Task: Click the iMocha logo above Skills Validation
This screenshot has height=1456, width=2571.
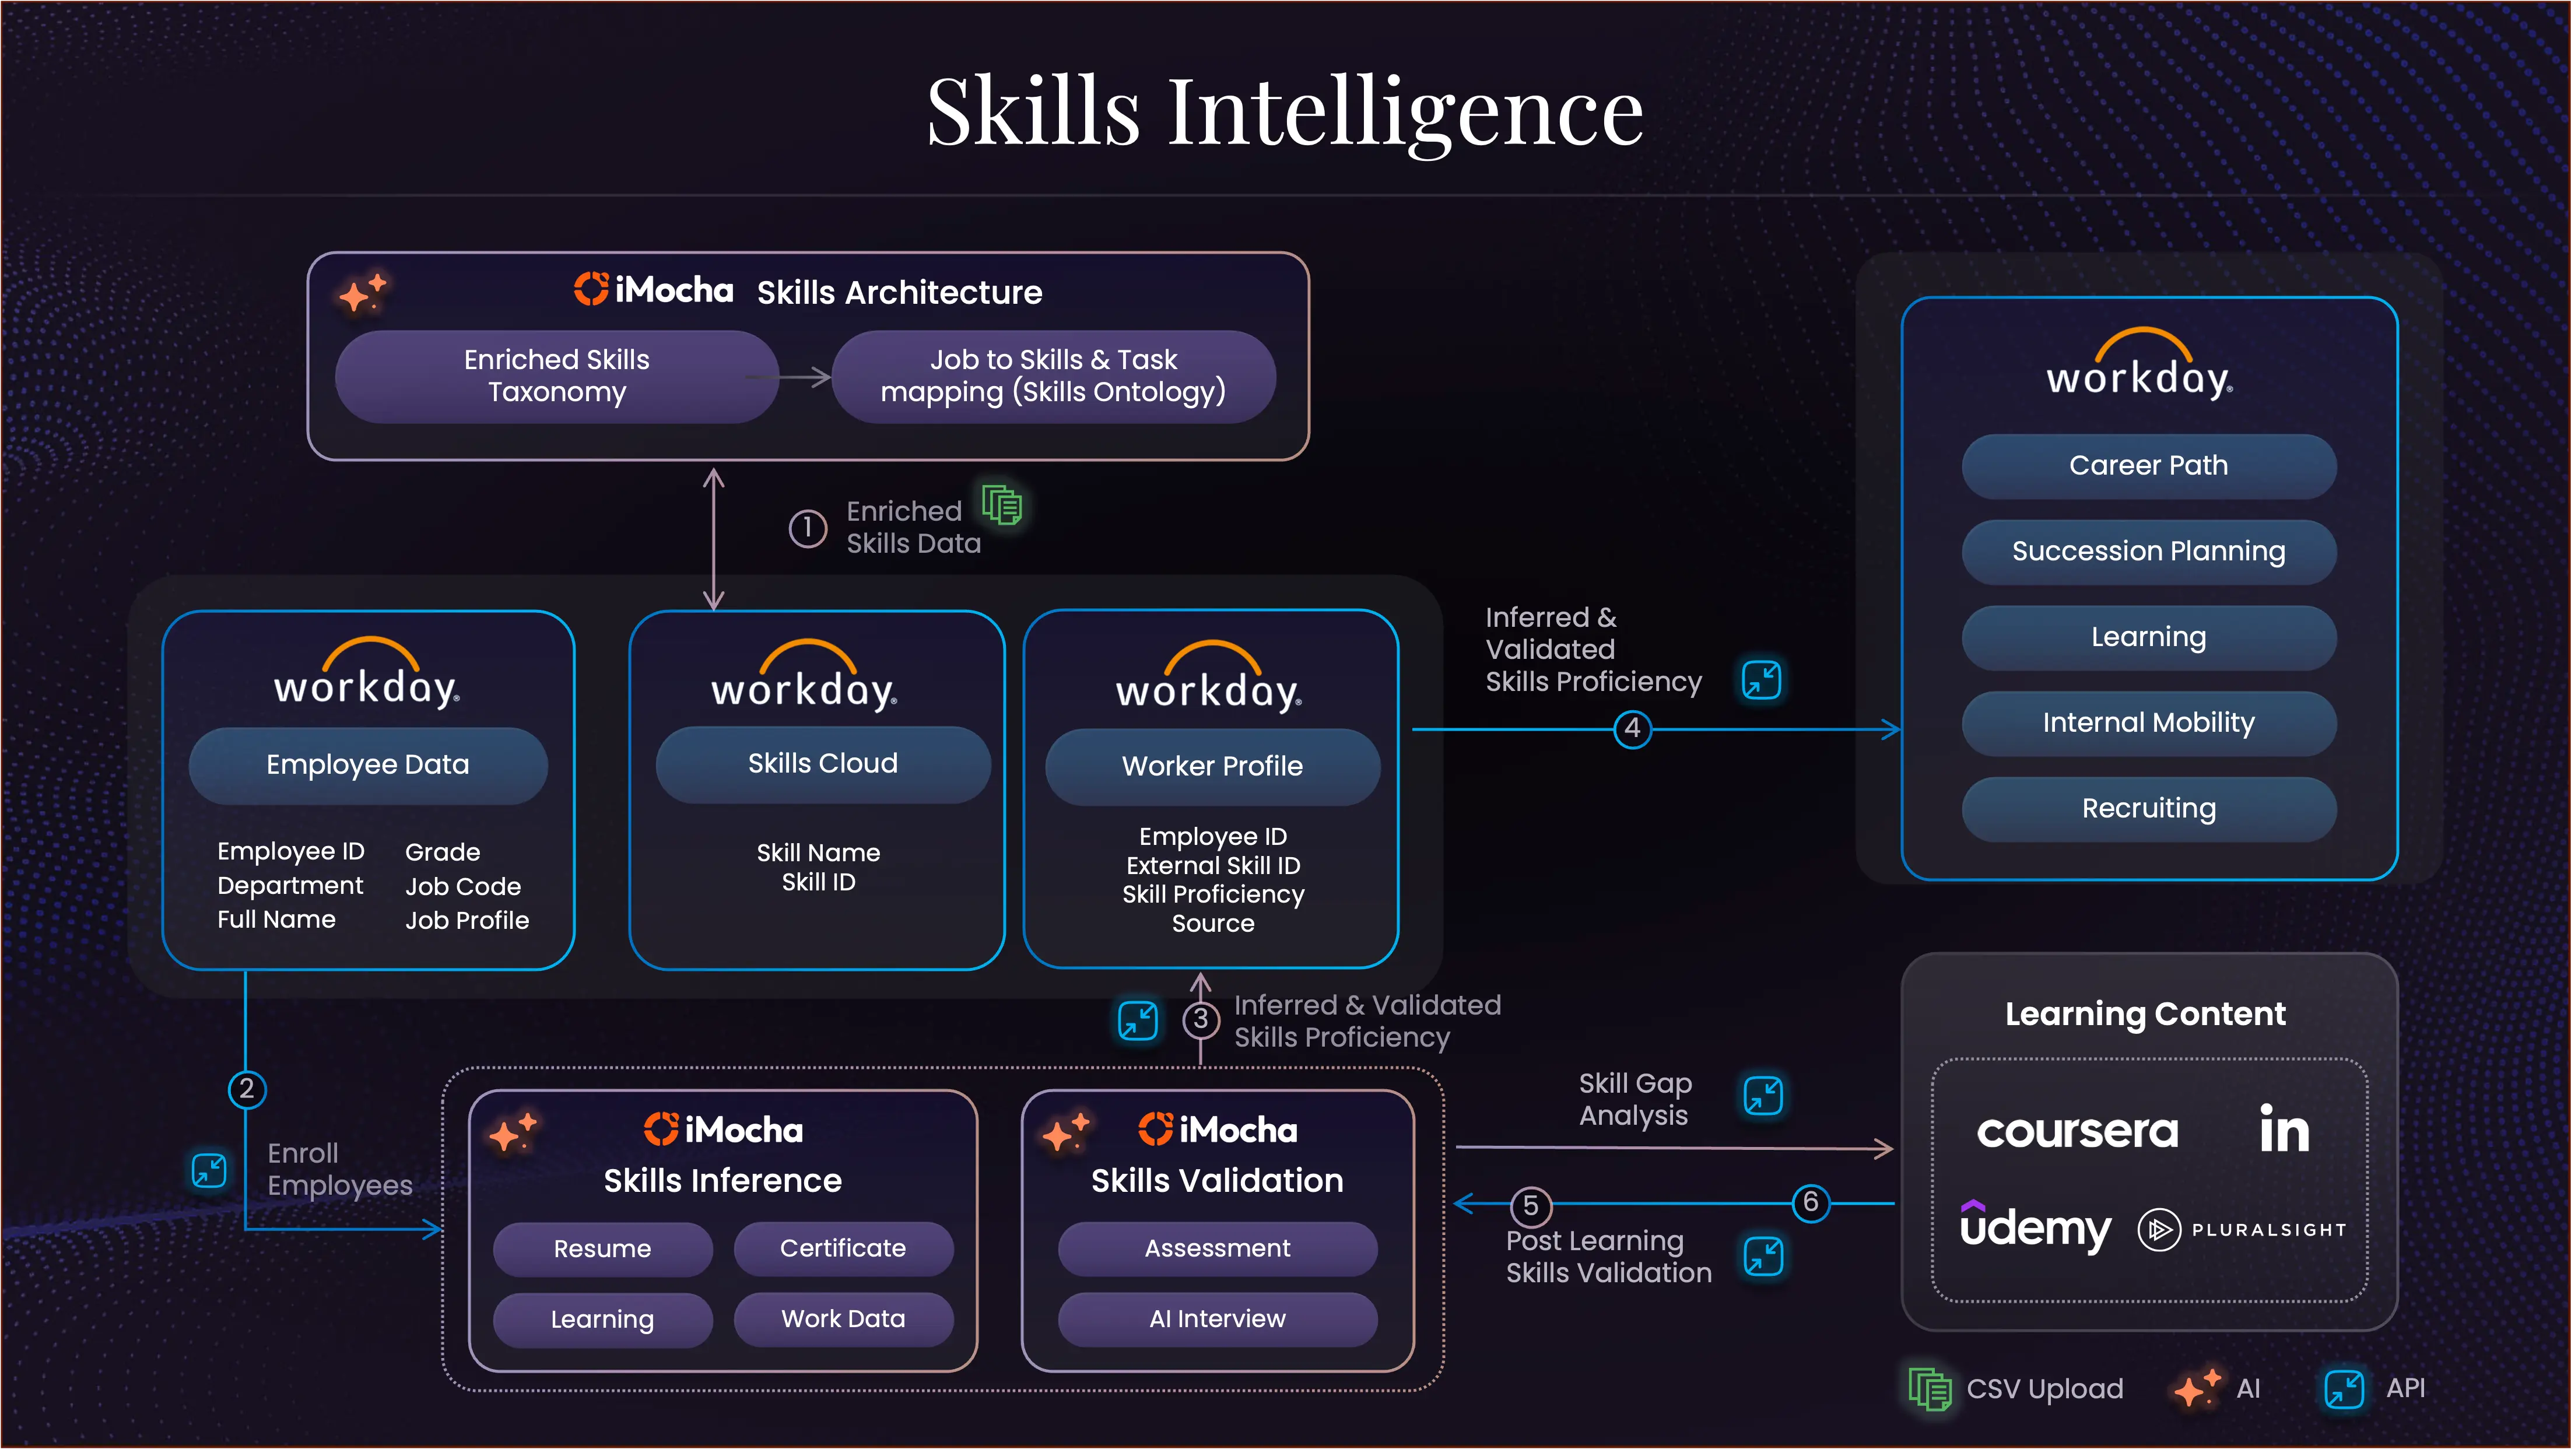Action: (x=1217, y=1130)
